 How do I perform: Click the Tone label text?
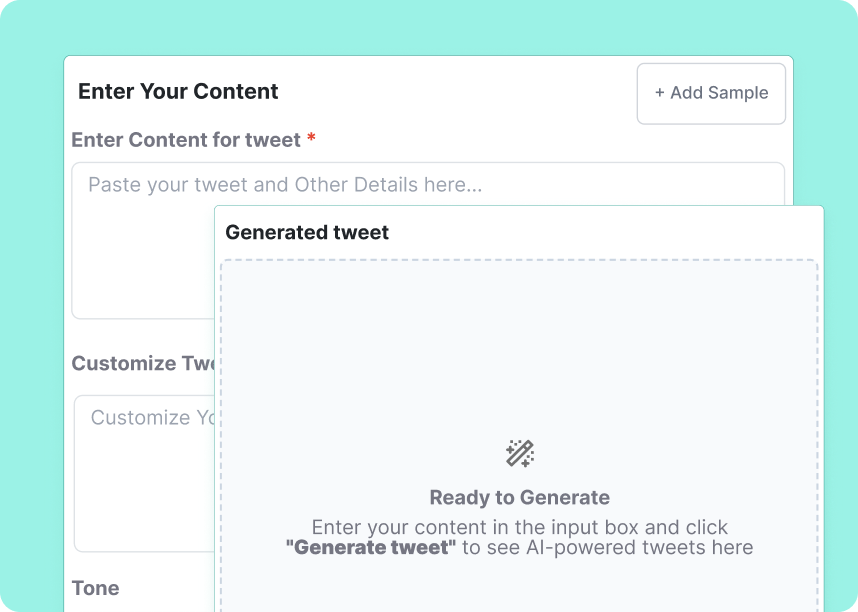coord(96,588)
